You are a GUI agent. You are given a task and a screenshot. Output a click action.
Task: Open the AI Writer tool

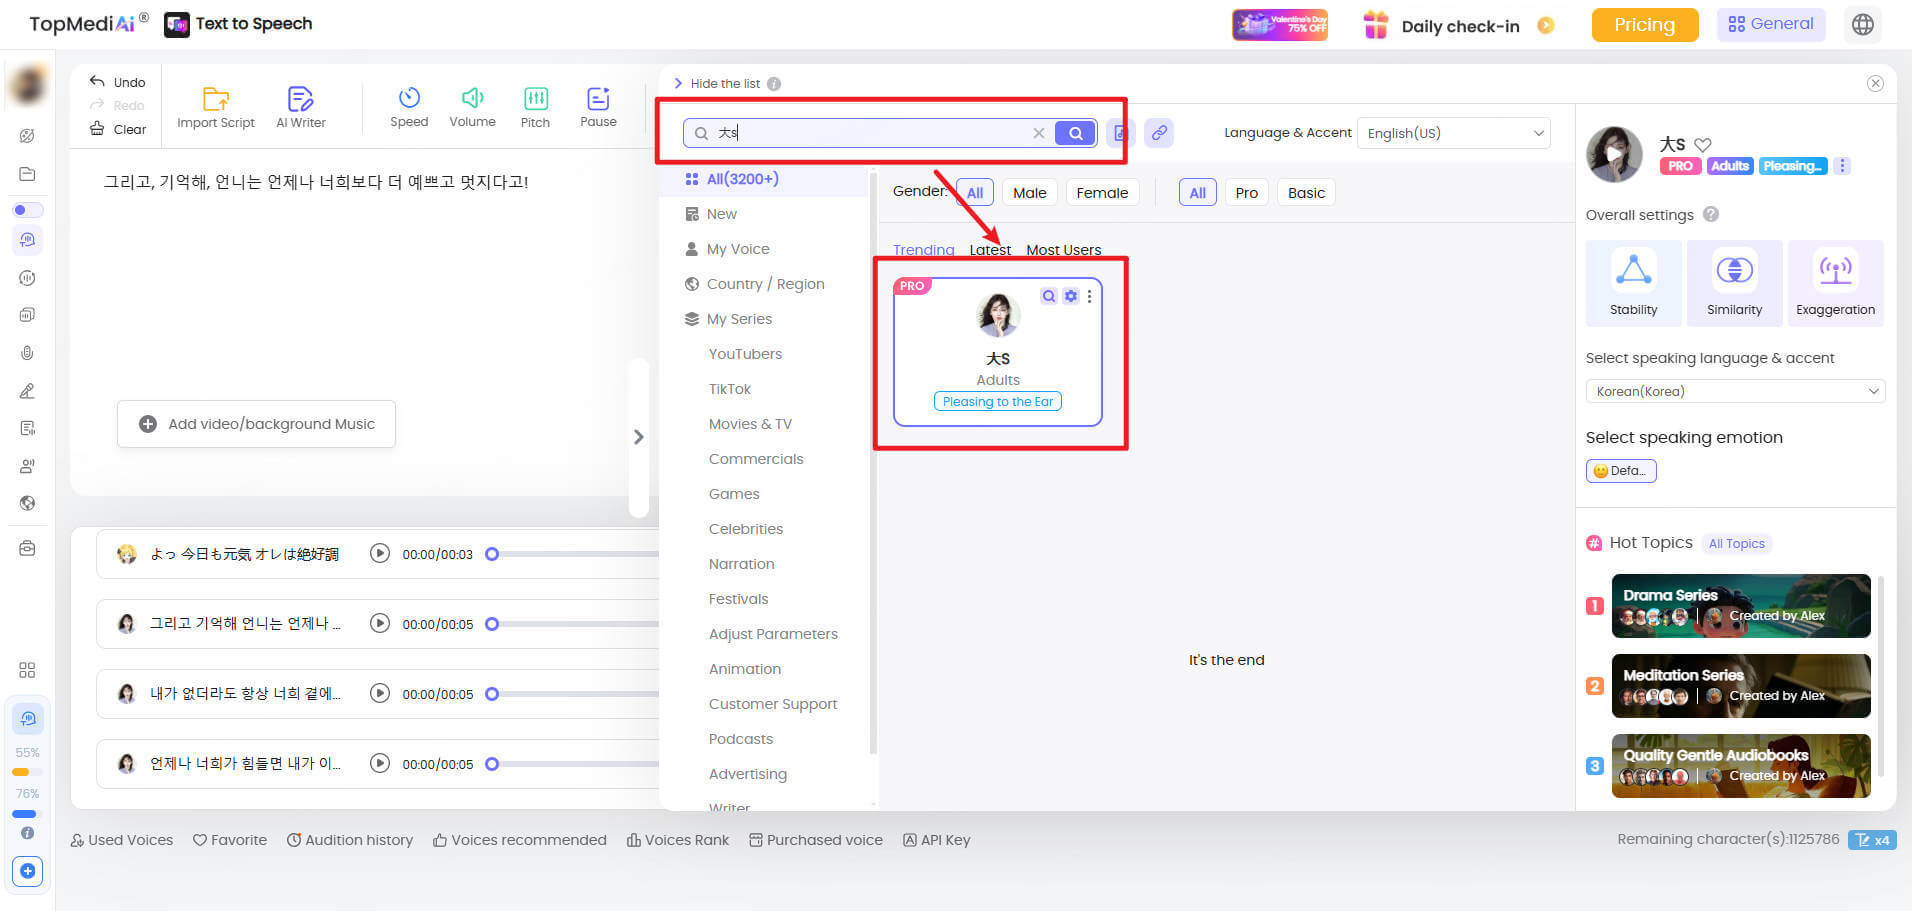tap(301, 108)
